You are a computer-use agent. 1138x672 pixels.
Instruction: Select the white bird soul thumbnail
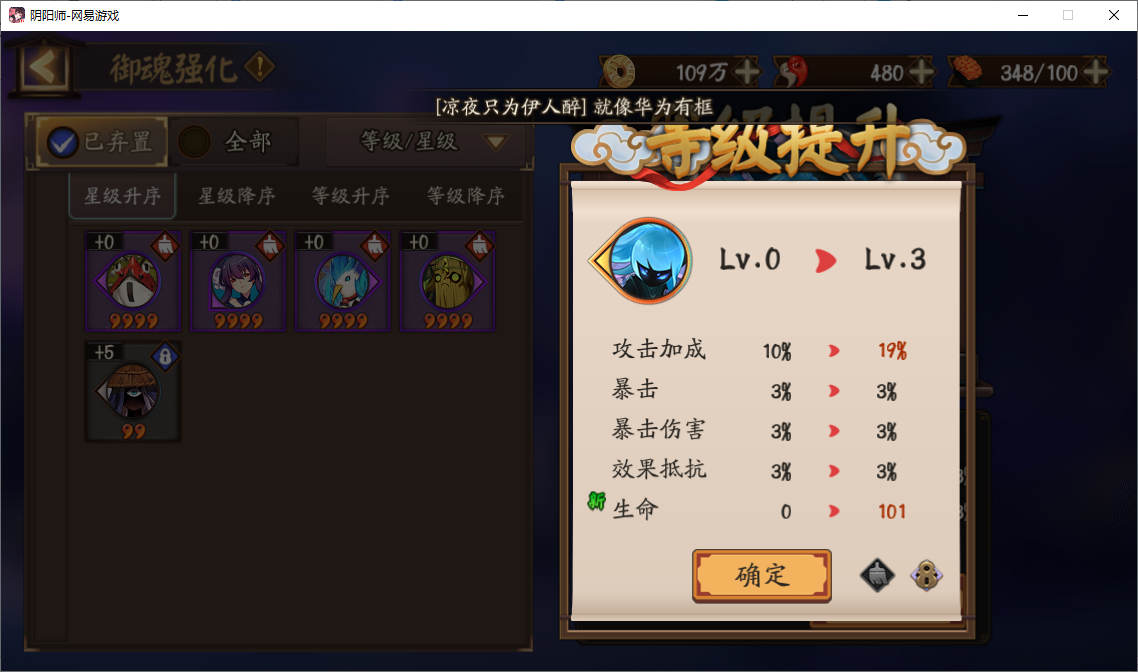tap(343, 282)
